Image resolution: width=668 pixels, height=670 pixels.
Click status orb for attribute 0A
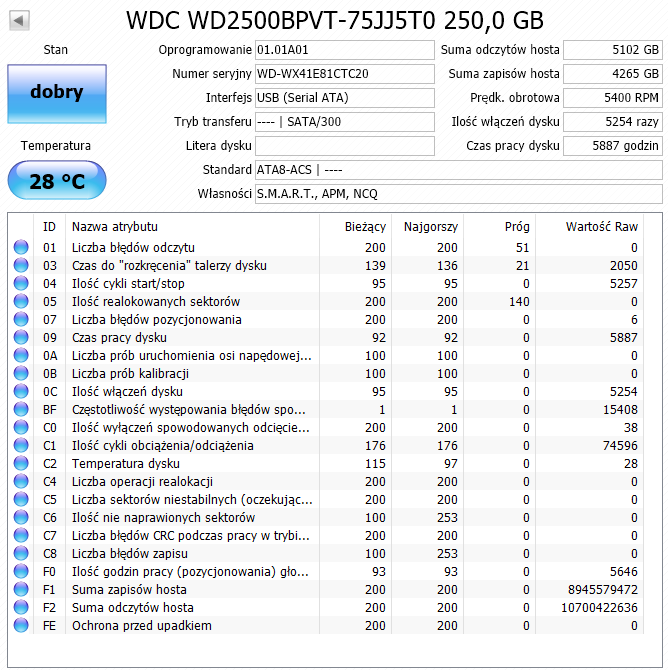click(x=21, y=355)
